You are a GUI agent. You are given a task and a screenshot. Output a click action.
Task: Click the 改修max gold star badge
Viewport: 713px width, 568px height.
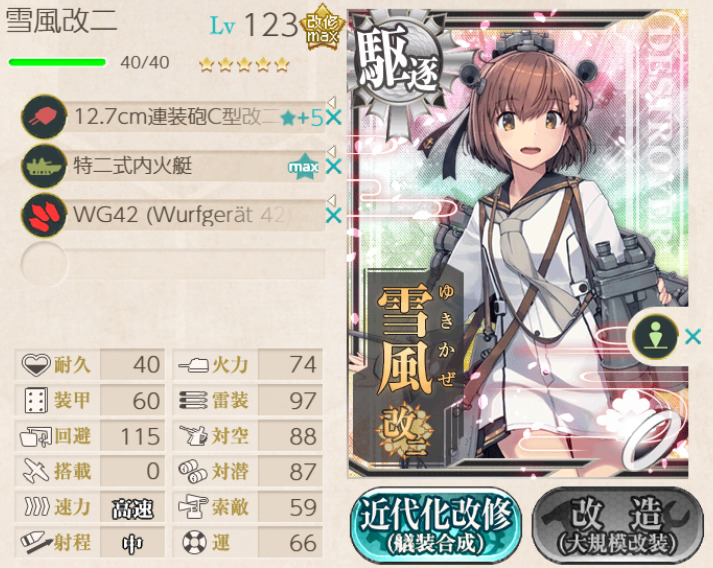point(322,27)
